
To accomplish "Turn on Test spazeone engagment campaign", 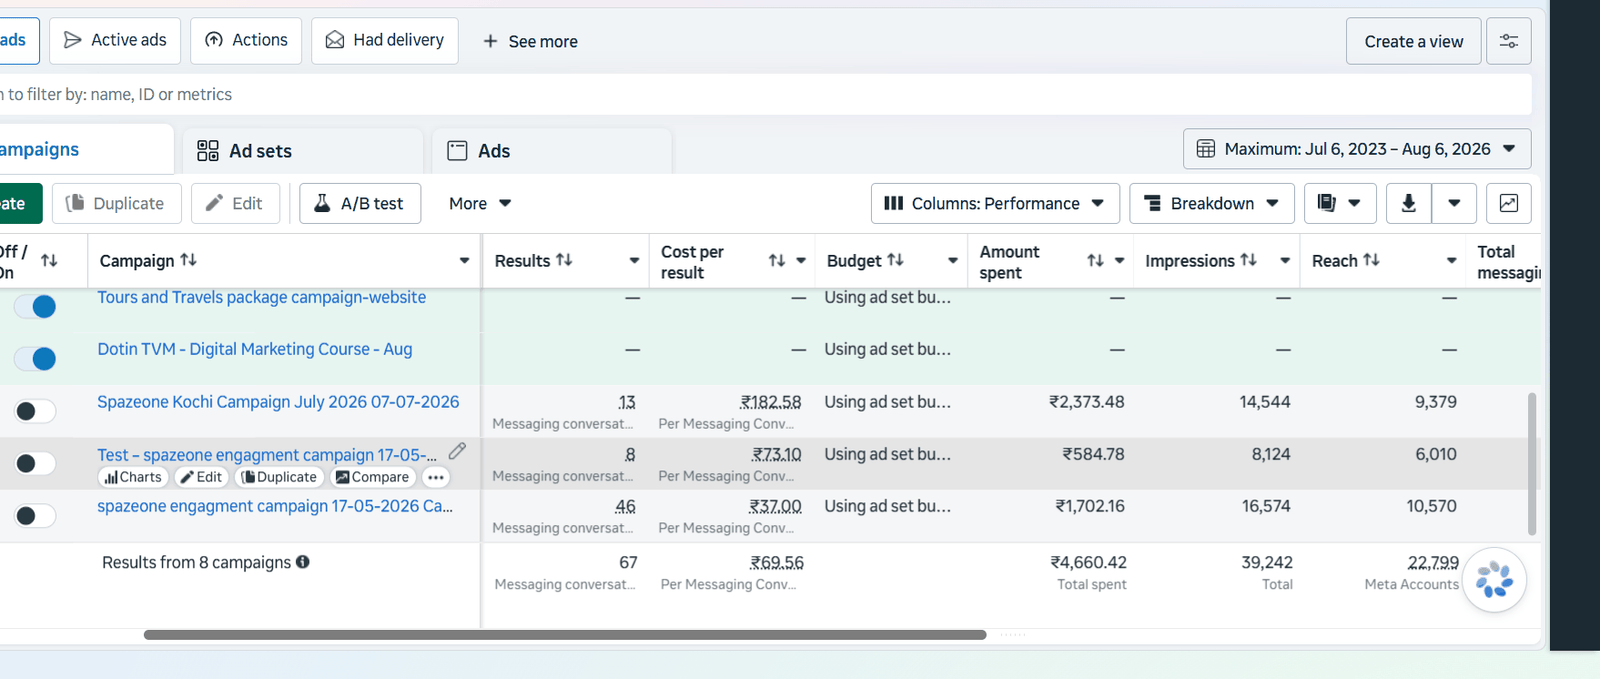I will [35, 463].
